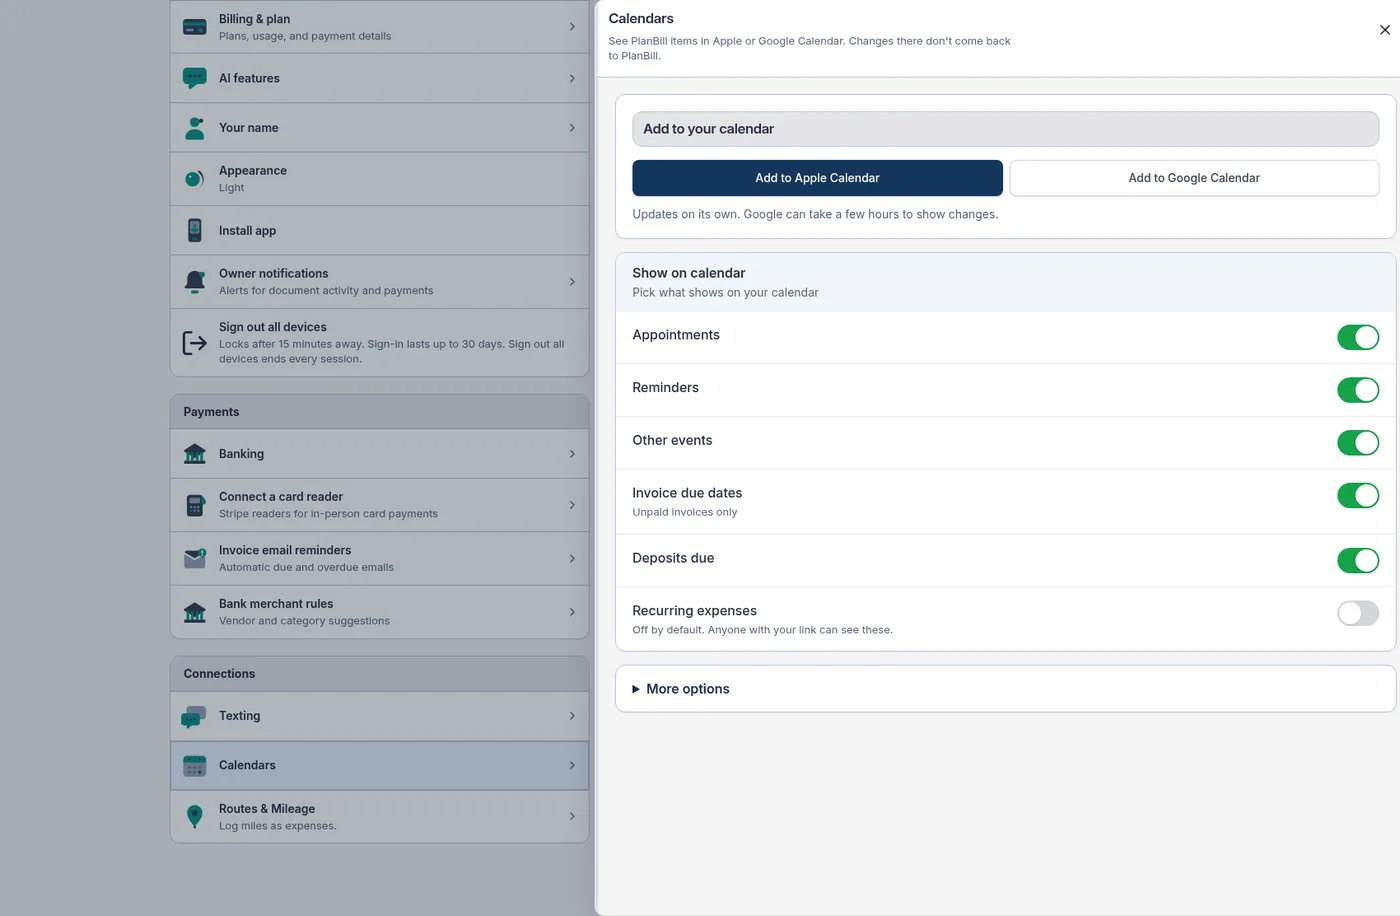This screenshot has width=1400, height=916.
Task: Click the Your name row chevron
Action: [x=572, y=128]
